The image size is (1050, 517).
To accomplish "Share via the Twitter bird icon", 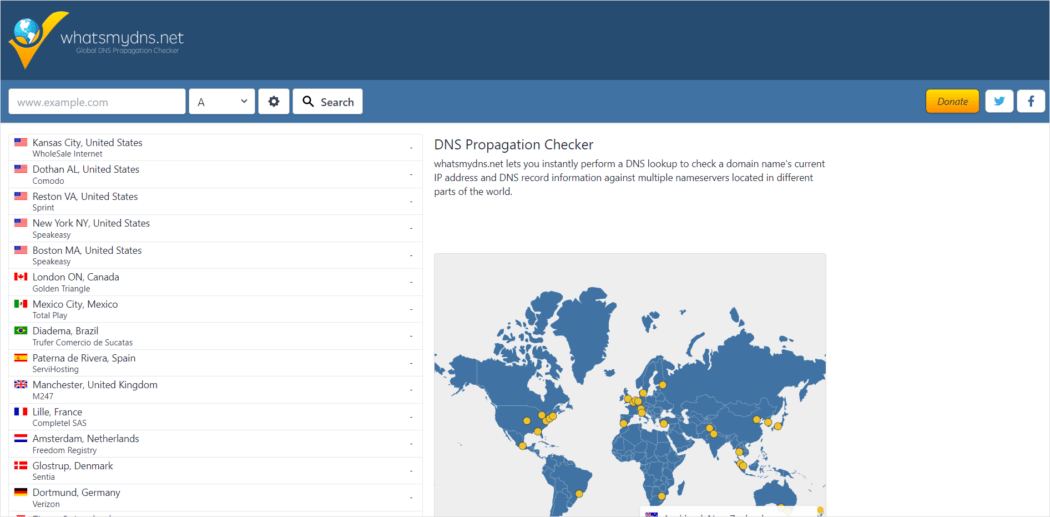I will [x=999, y=101].
